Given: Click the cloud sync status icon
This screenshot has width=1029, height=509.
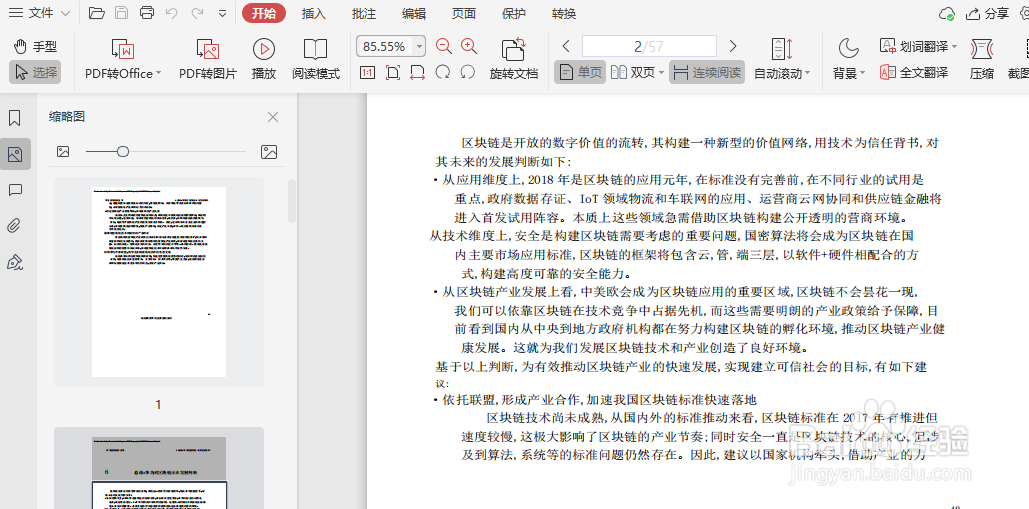Looking at the screenshot, I should point(946,14).
